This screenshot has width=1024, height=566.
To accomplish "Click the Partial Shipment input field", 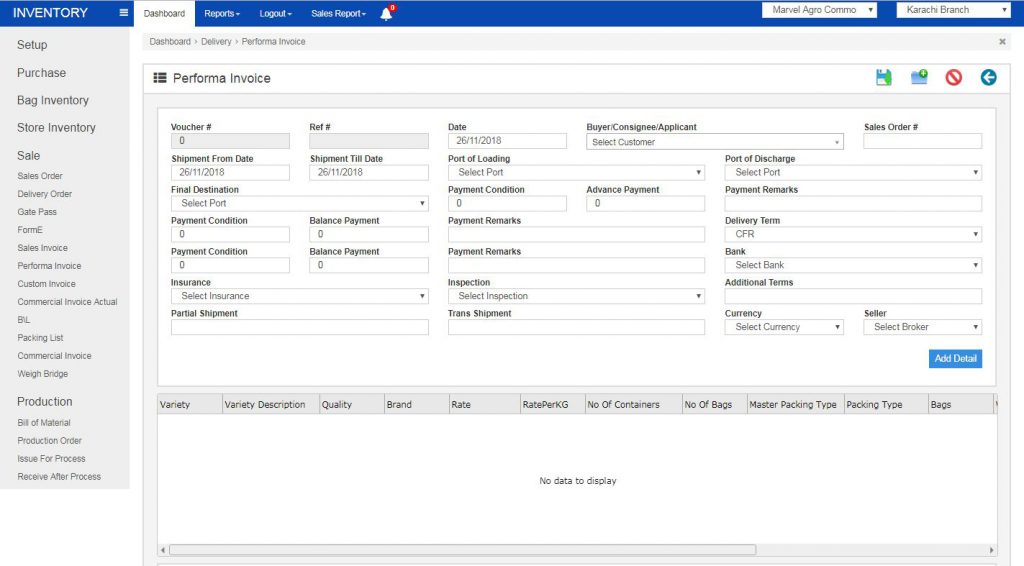I will point(300,327).
